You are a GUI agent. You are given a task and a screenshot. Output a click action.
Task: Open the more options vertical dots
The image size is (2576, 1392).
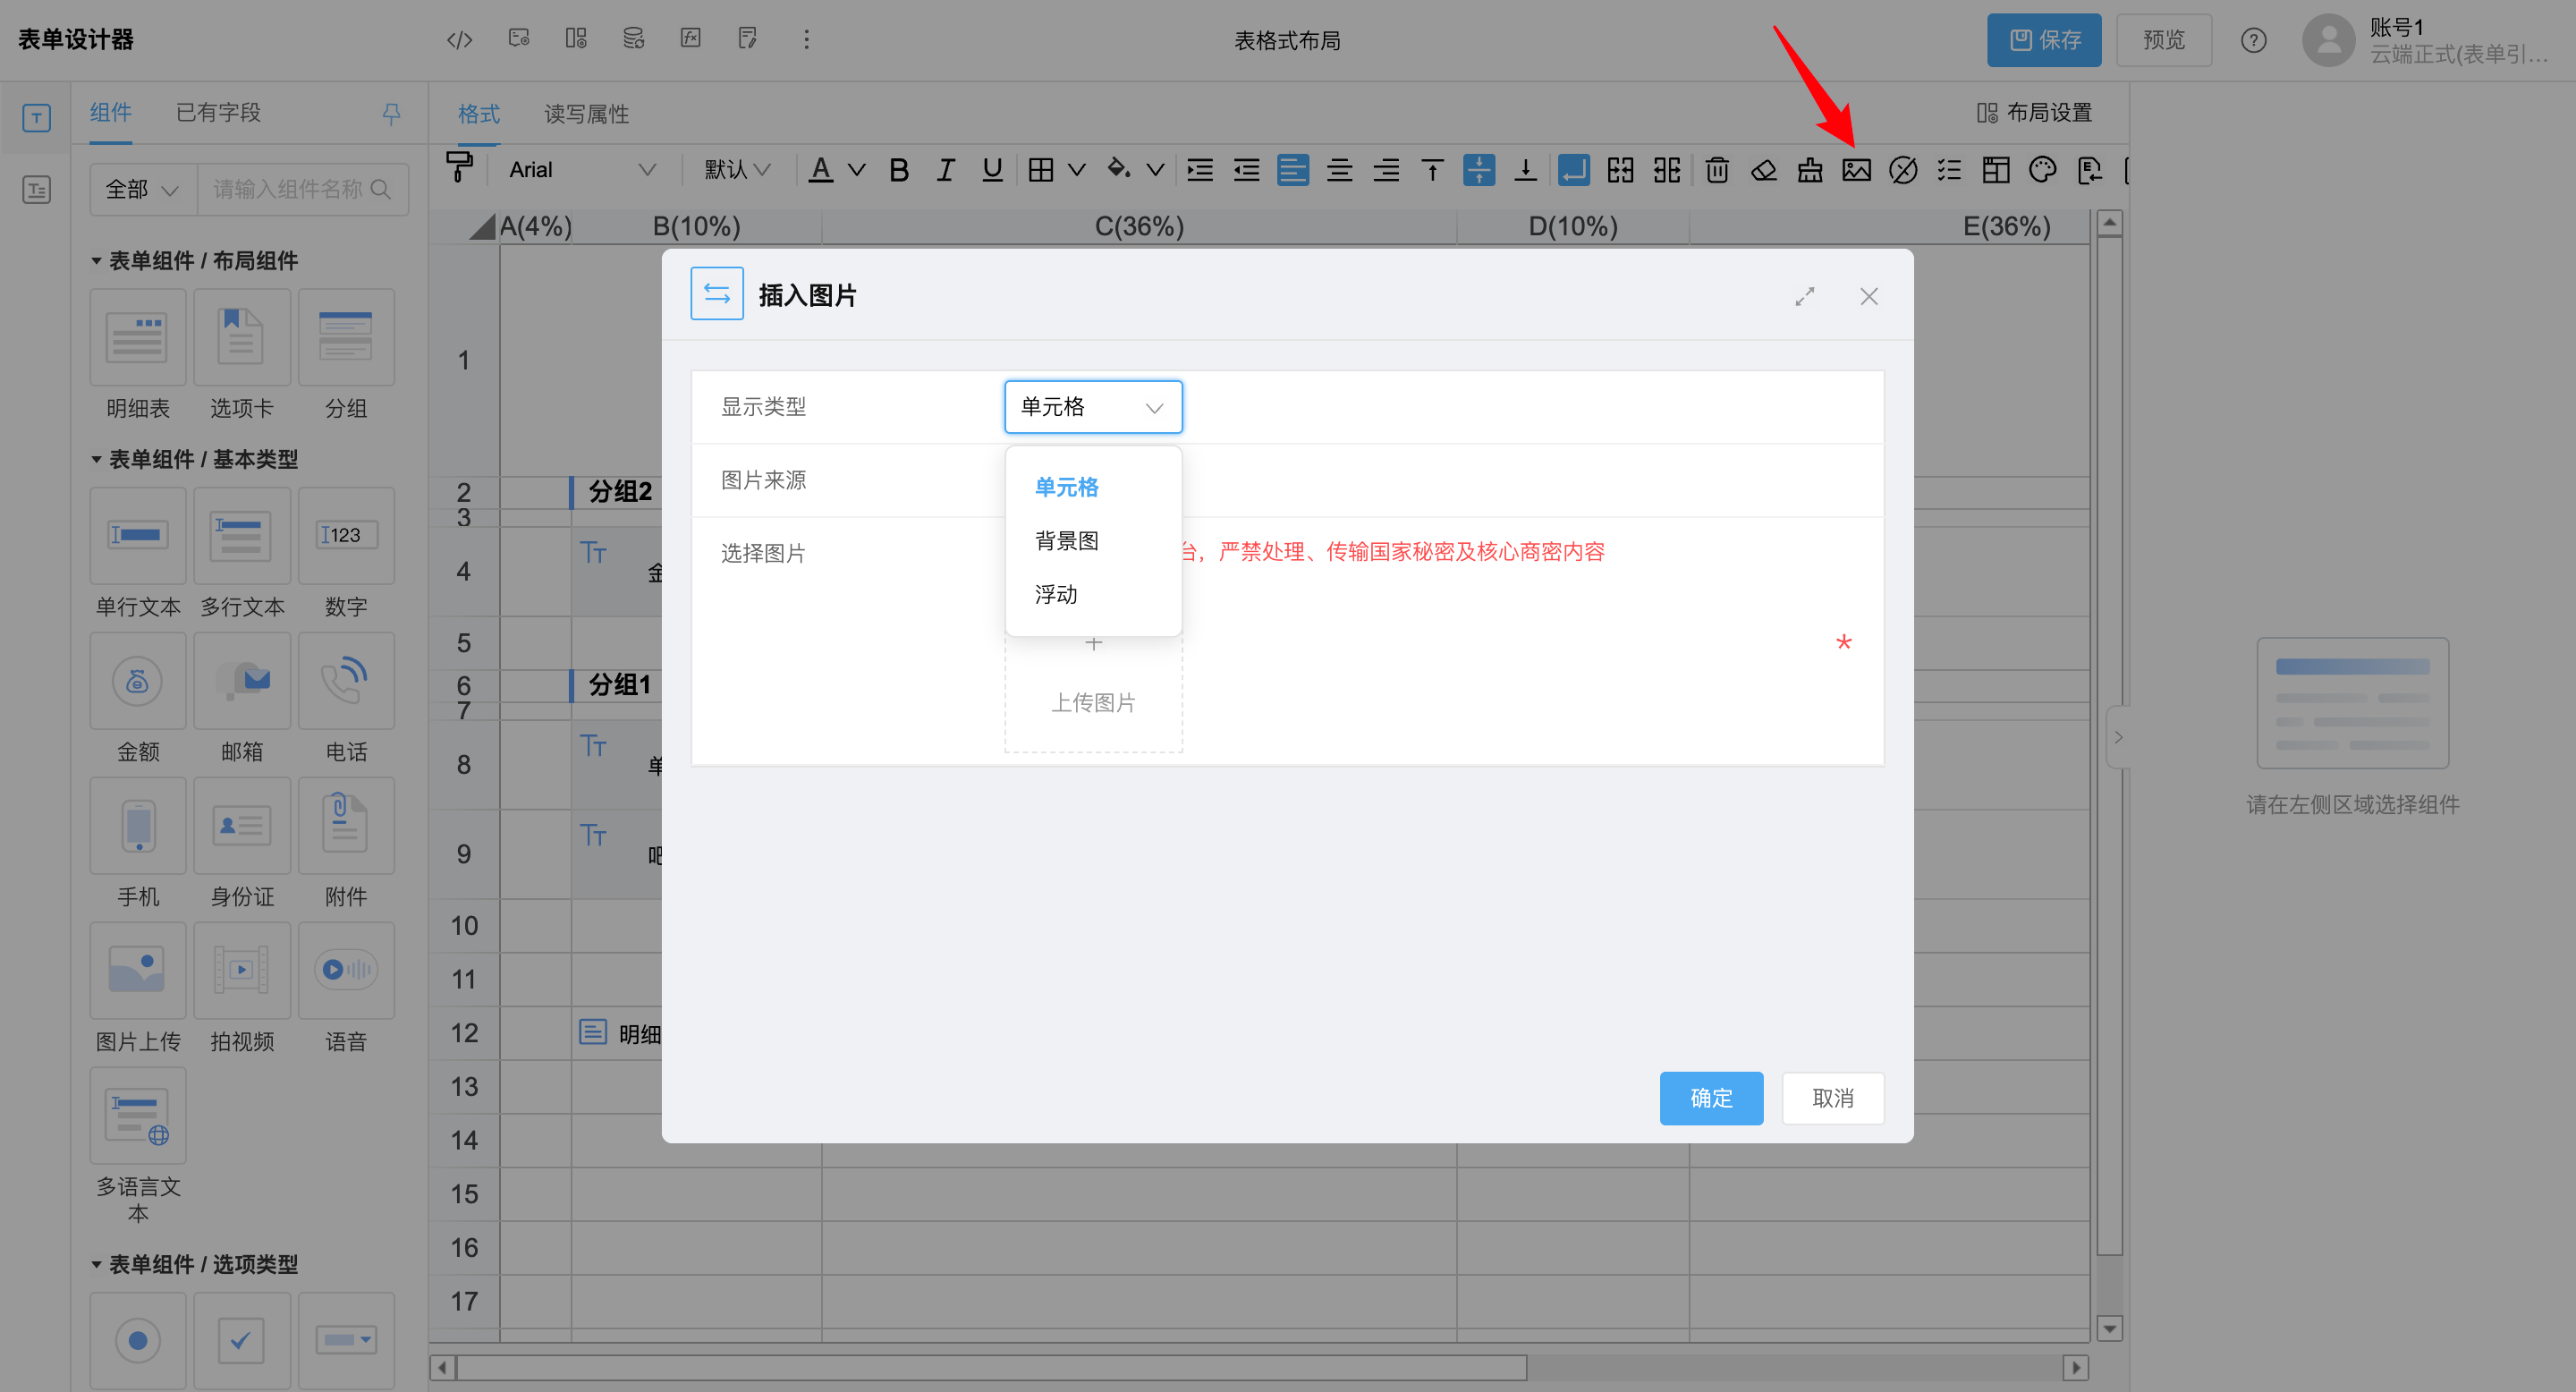click(807, 39)
